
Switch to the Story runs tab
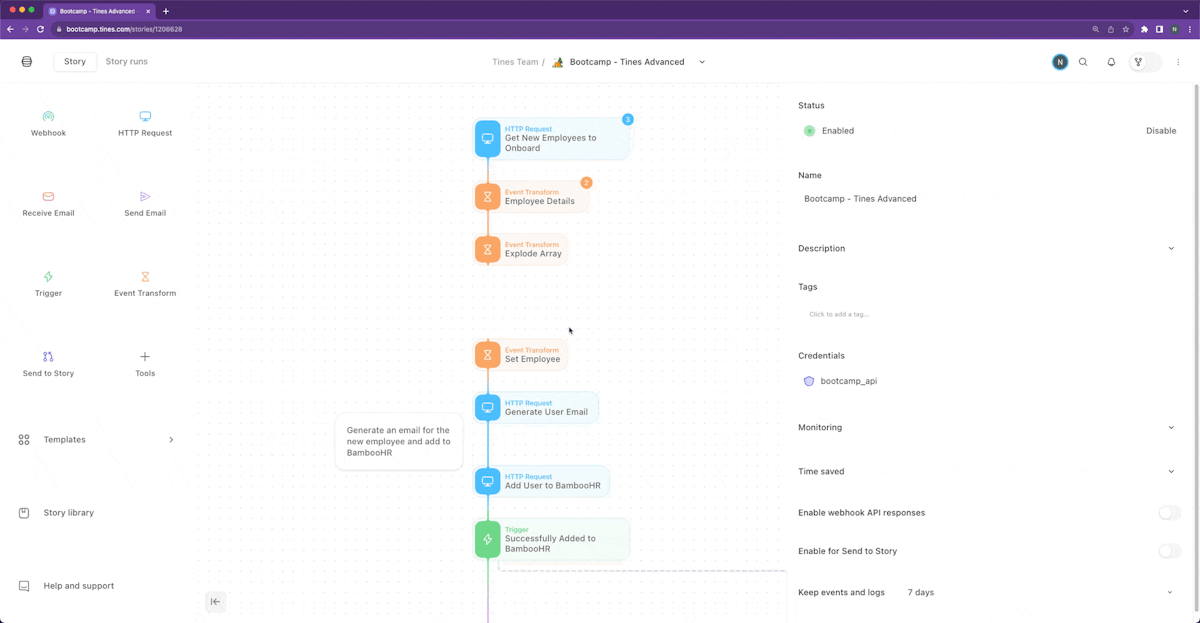127,62
